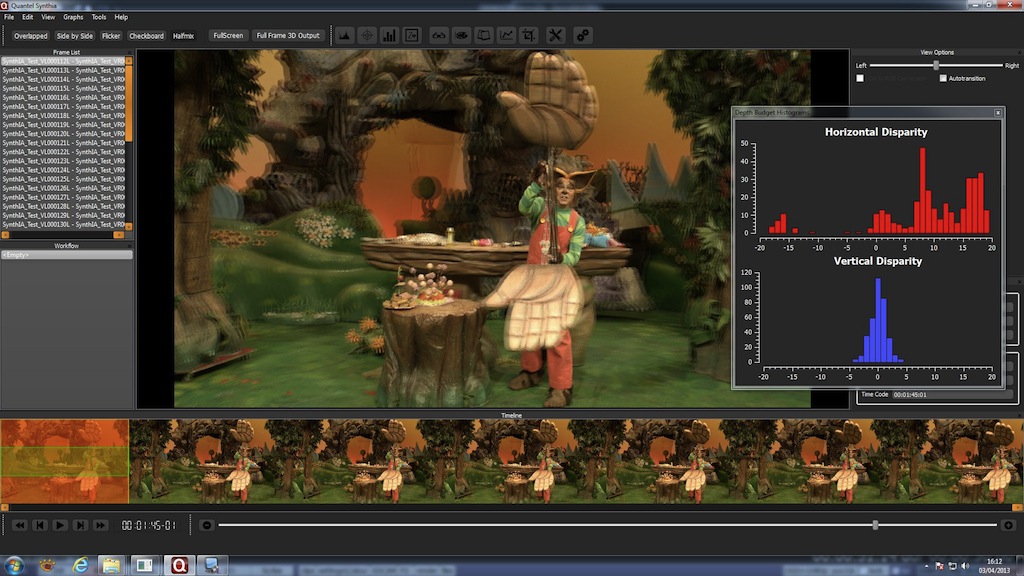Select the crop tool icon

529,35
